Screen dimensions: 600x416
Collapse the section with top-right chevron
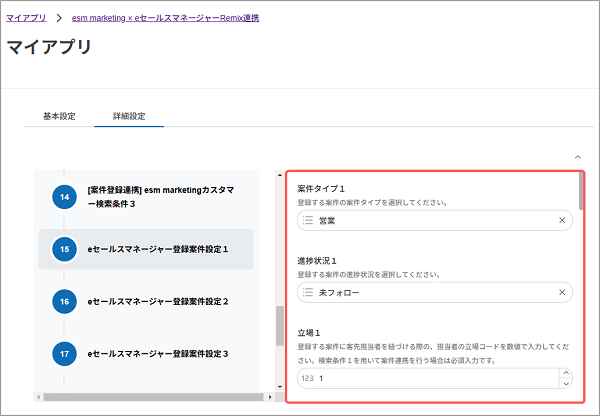point(577,157)
